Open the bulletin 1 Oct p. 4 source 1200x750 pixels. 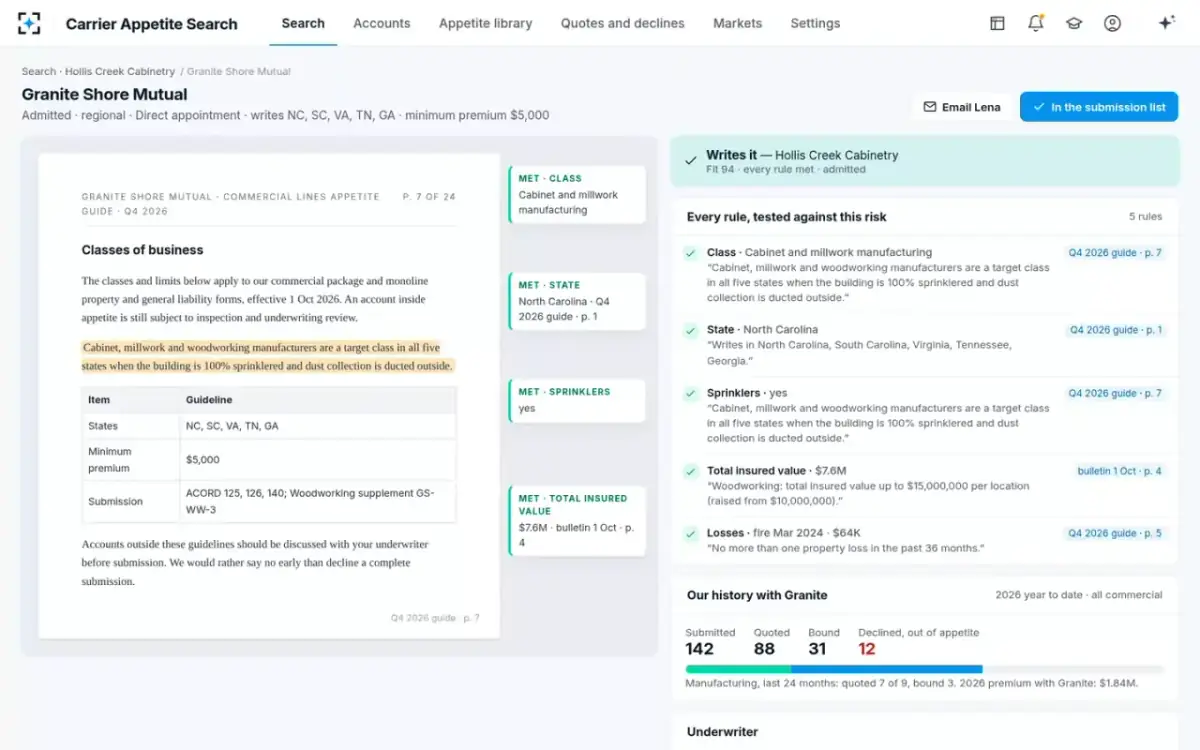pos(1119,471)
